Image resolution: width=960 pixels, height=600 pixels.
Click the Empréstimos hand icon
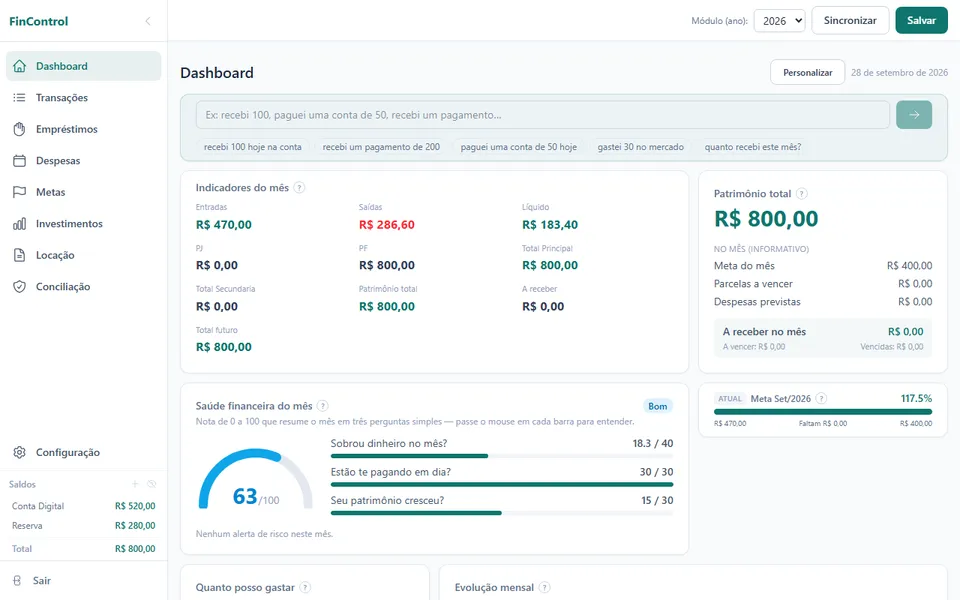pos(20,129)
